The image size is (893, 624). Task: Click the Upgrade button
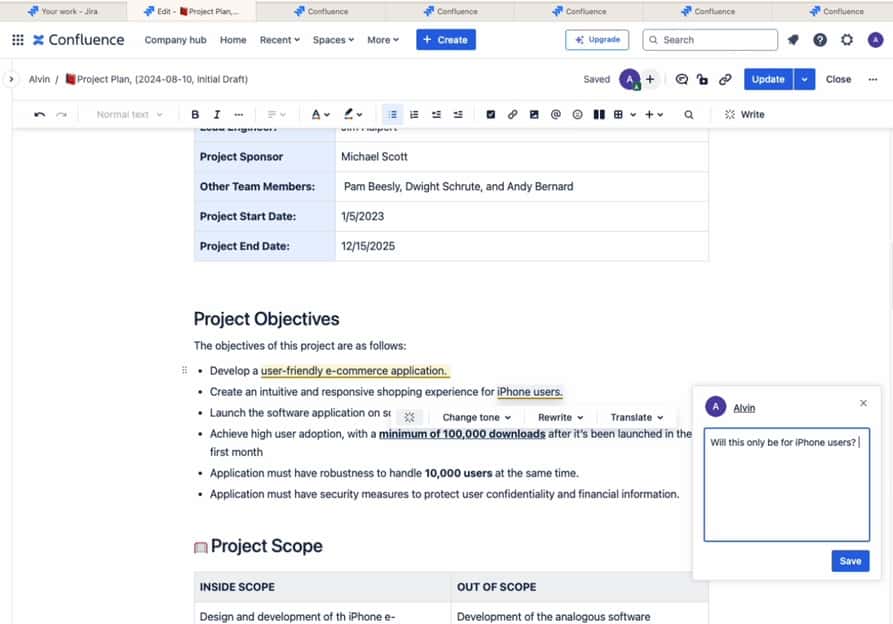[x=597, y=40]
